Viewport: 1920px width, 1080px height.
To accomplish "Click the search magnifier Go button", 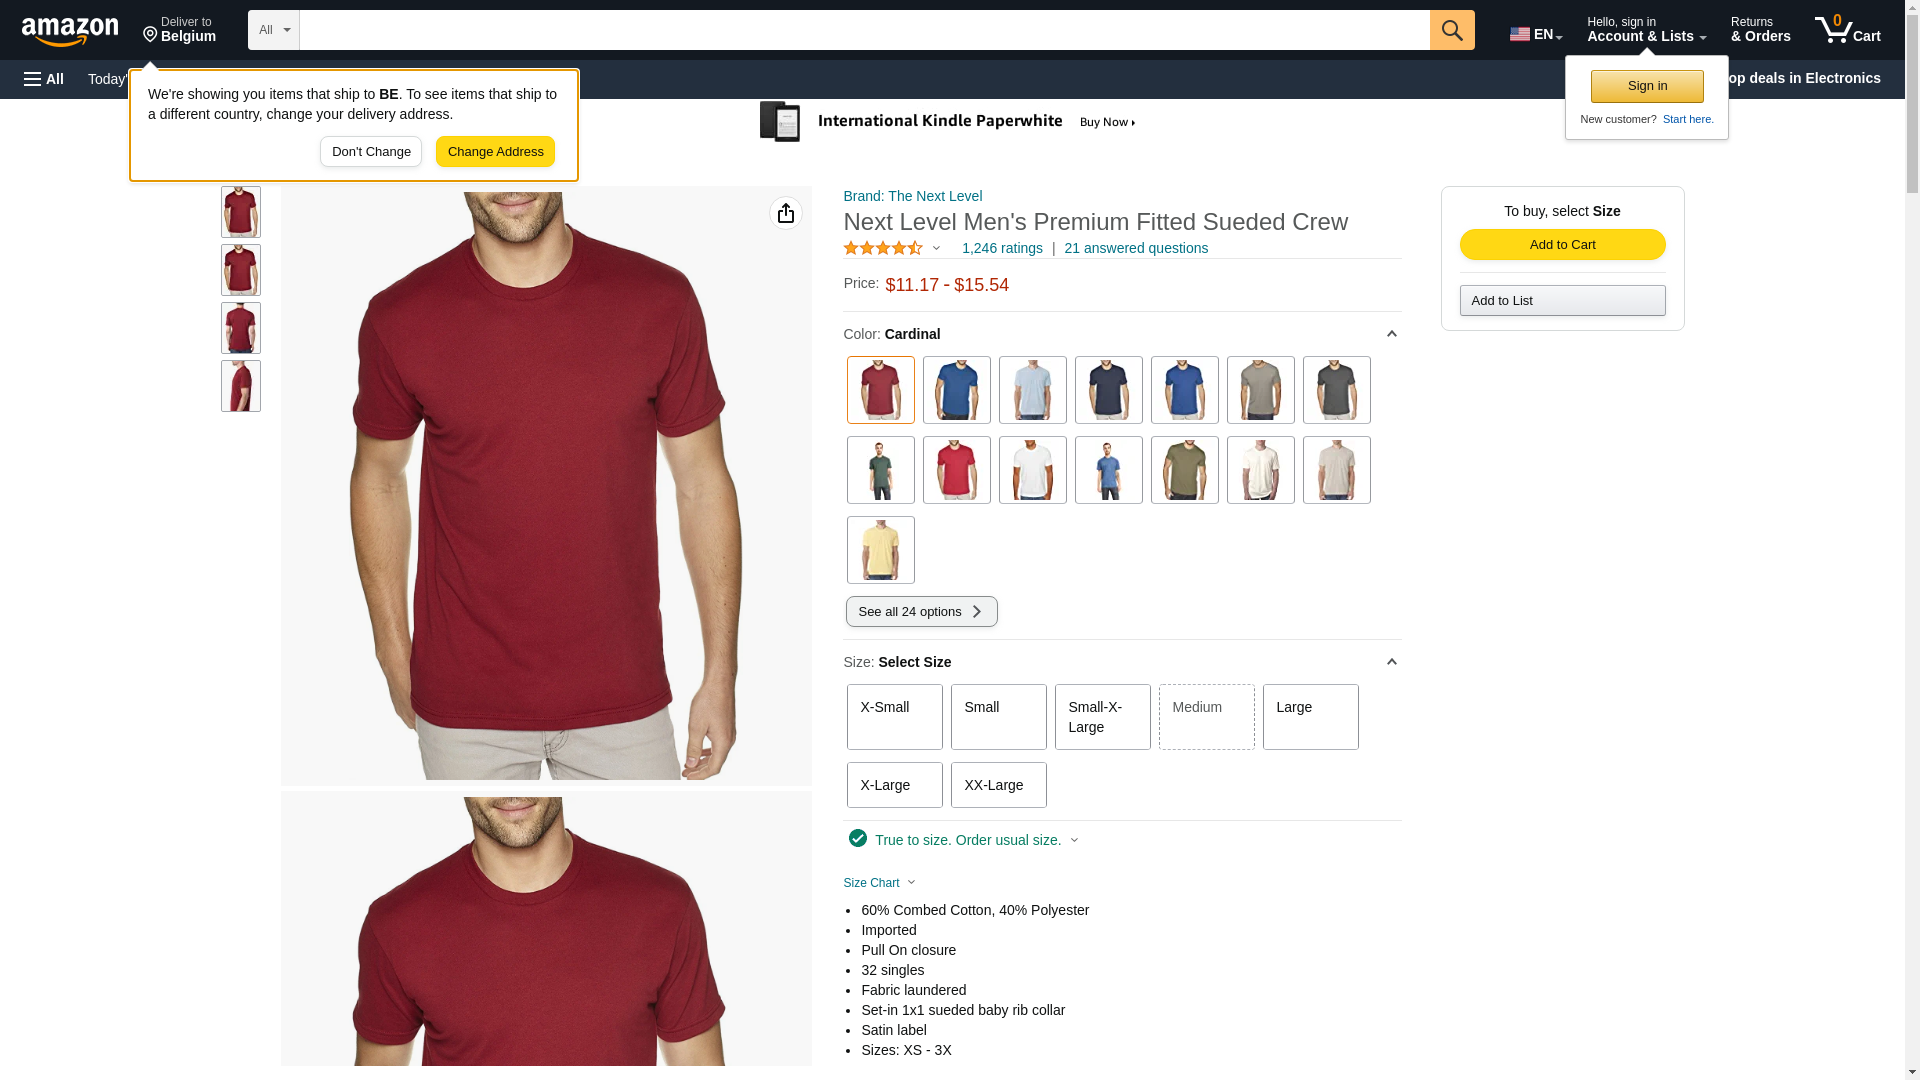I will [1452, 30].
